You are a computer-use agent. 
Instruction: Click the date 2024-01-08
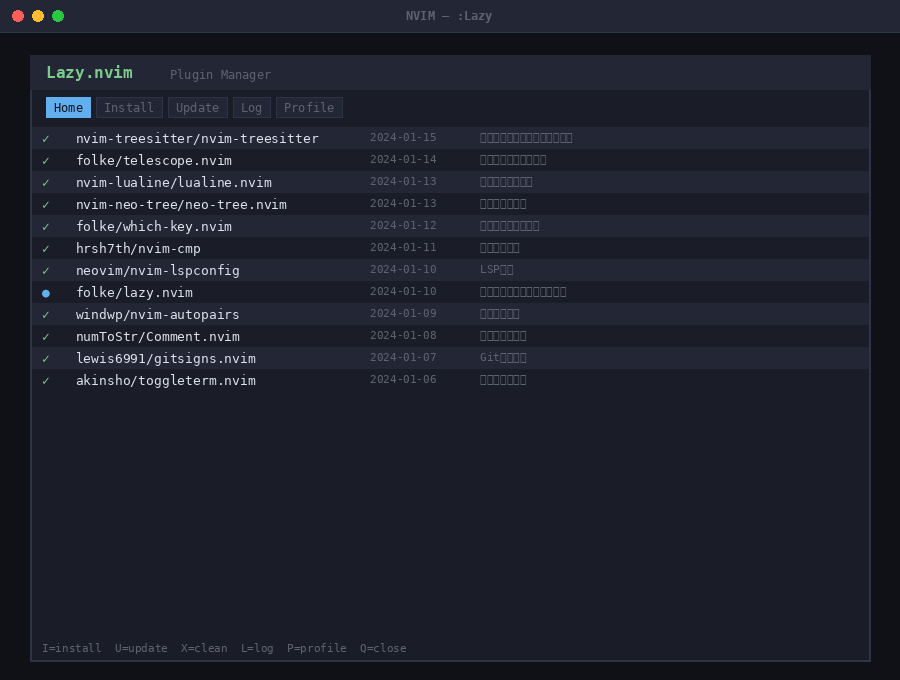(x=403, y=335)
